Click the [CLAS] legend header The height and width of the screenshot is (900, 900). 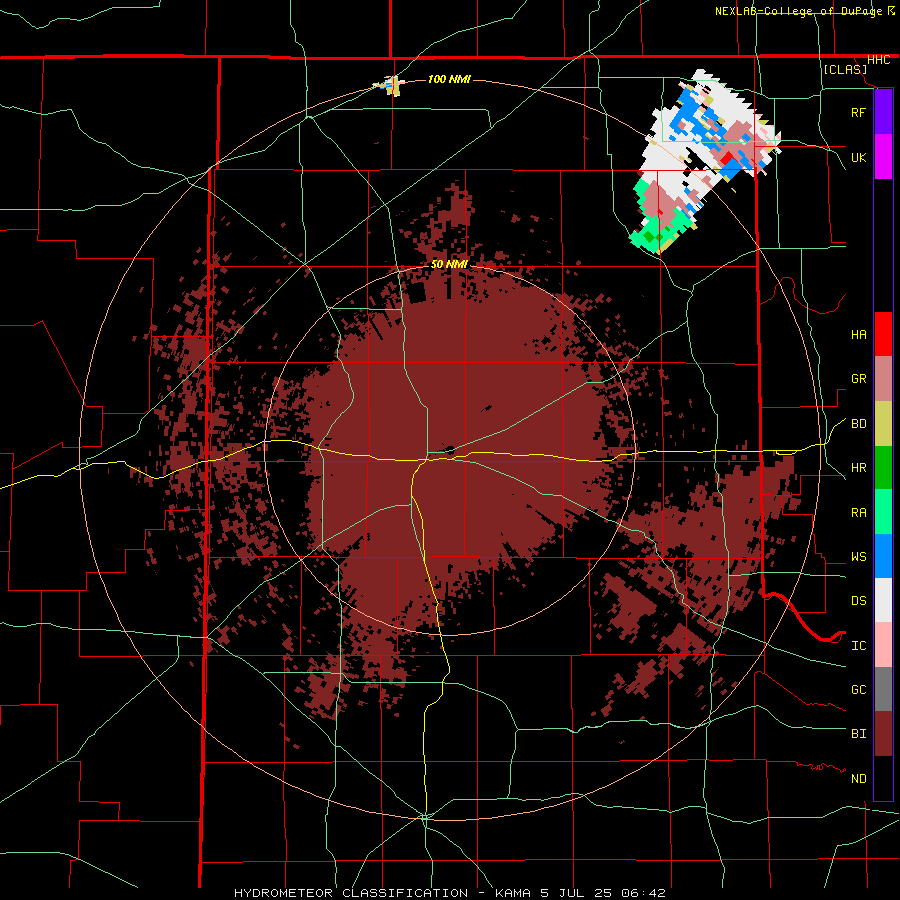tap(845, 70)
